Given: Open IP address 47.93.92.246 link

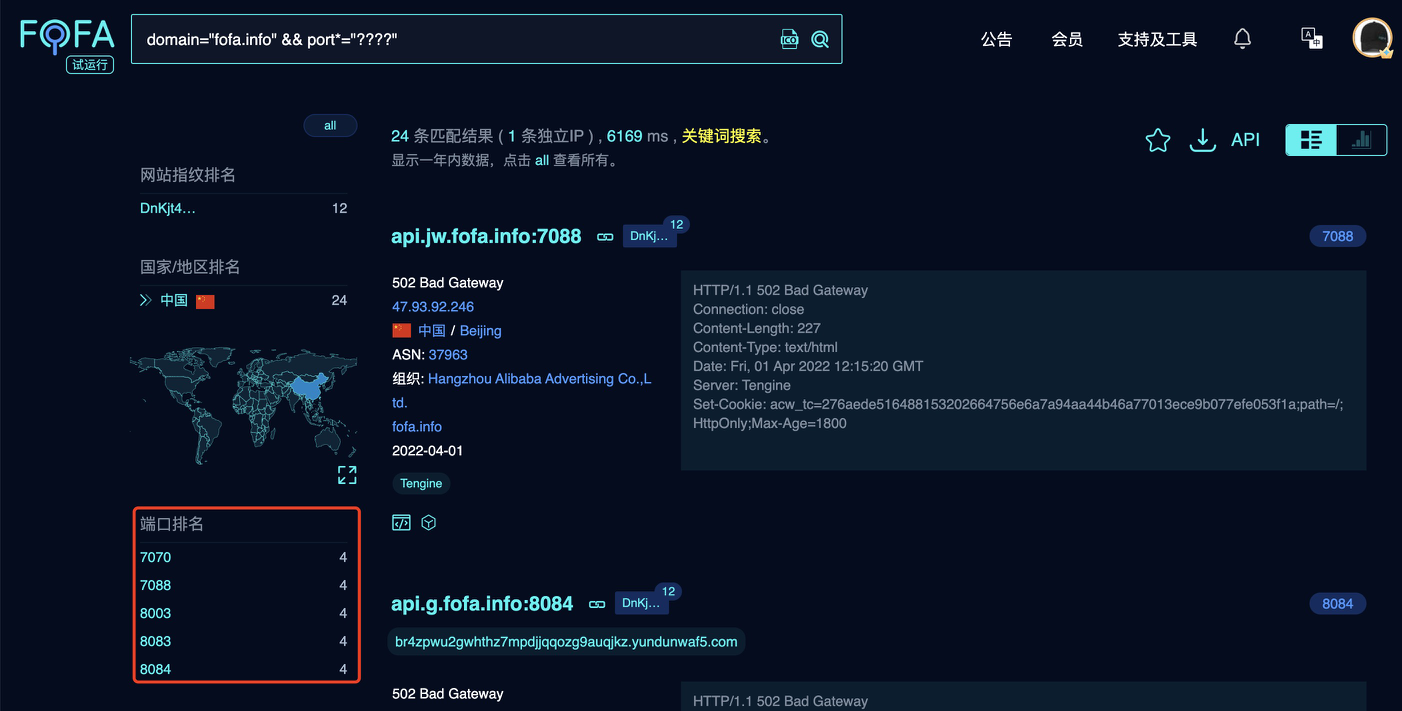Looking at the screenshot, I should point(433,307).
